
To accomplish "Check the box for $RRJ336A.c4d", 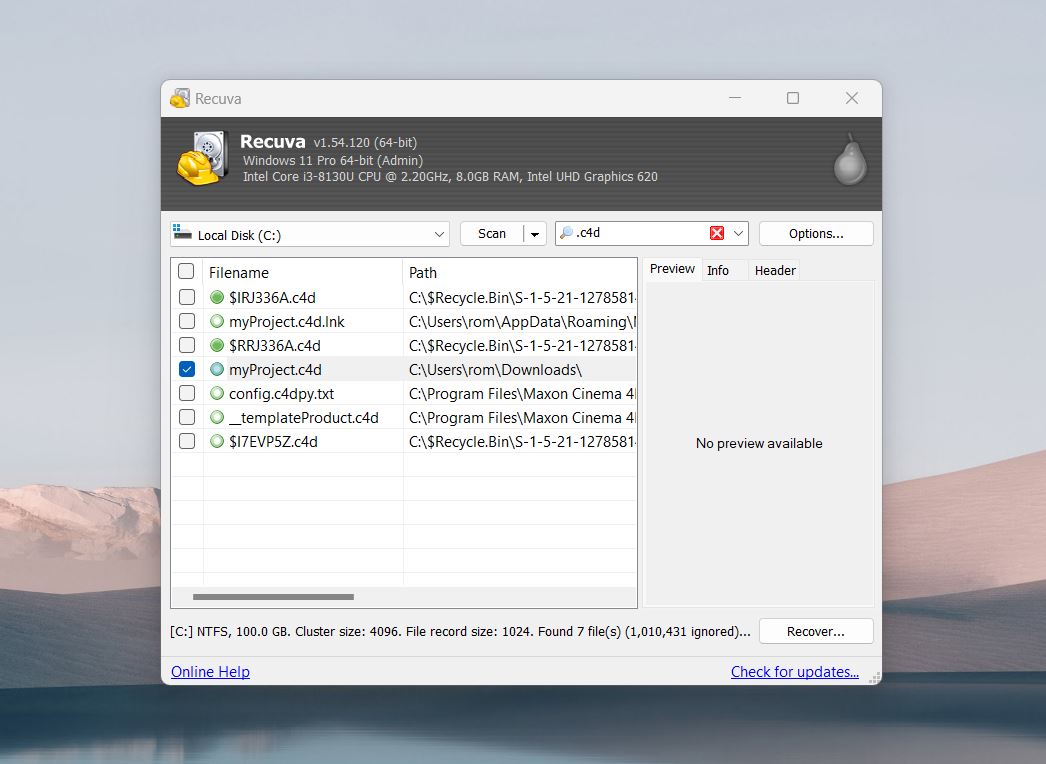I will [x=187, y=345].
